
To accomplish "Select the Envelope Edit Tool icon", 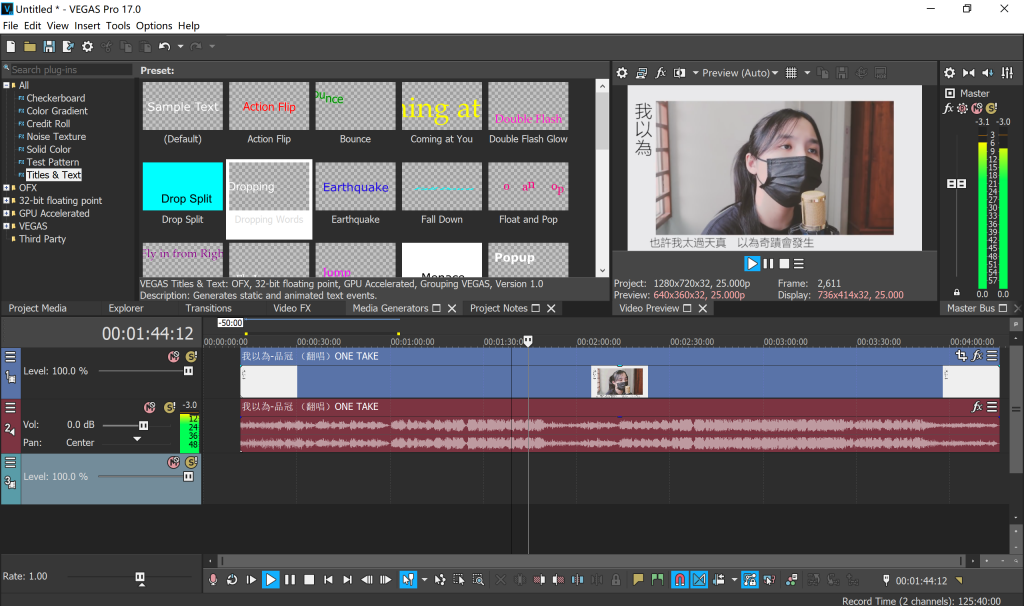I will click(440, 579).
